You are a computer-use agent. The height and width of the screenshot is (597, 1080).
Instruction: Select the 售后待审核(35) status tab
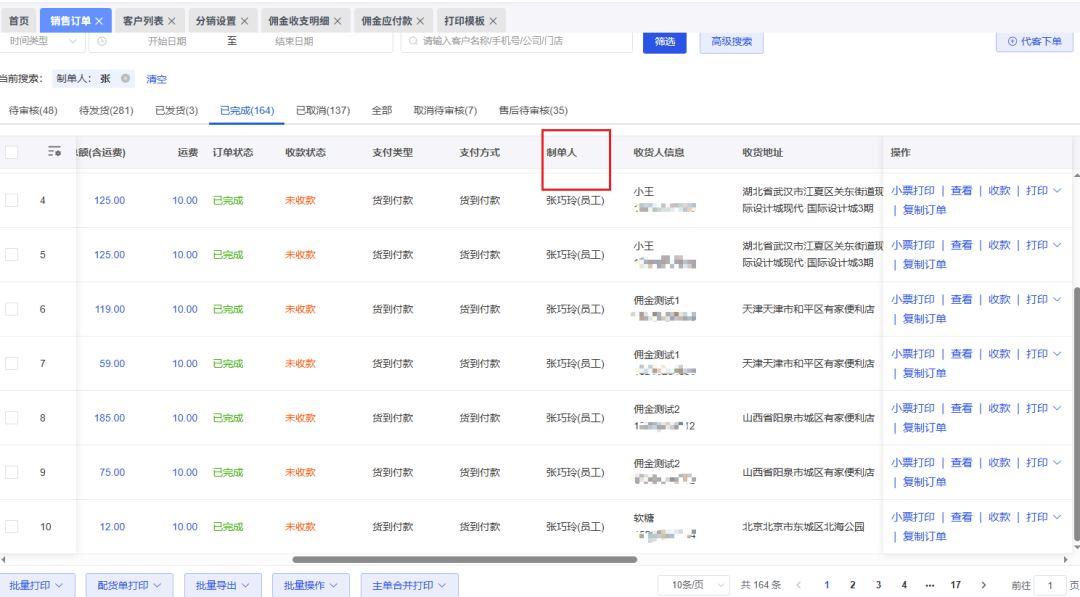coord(533,110)
